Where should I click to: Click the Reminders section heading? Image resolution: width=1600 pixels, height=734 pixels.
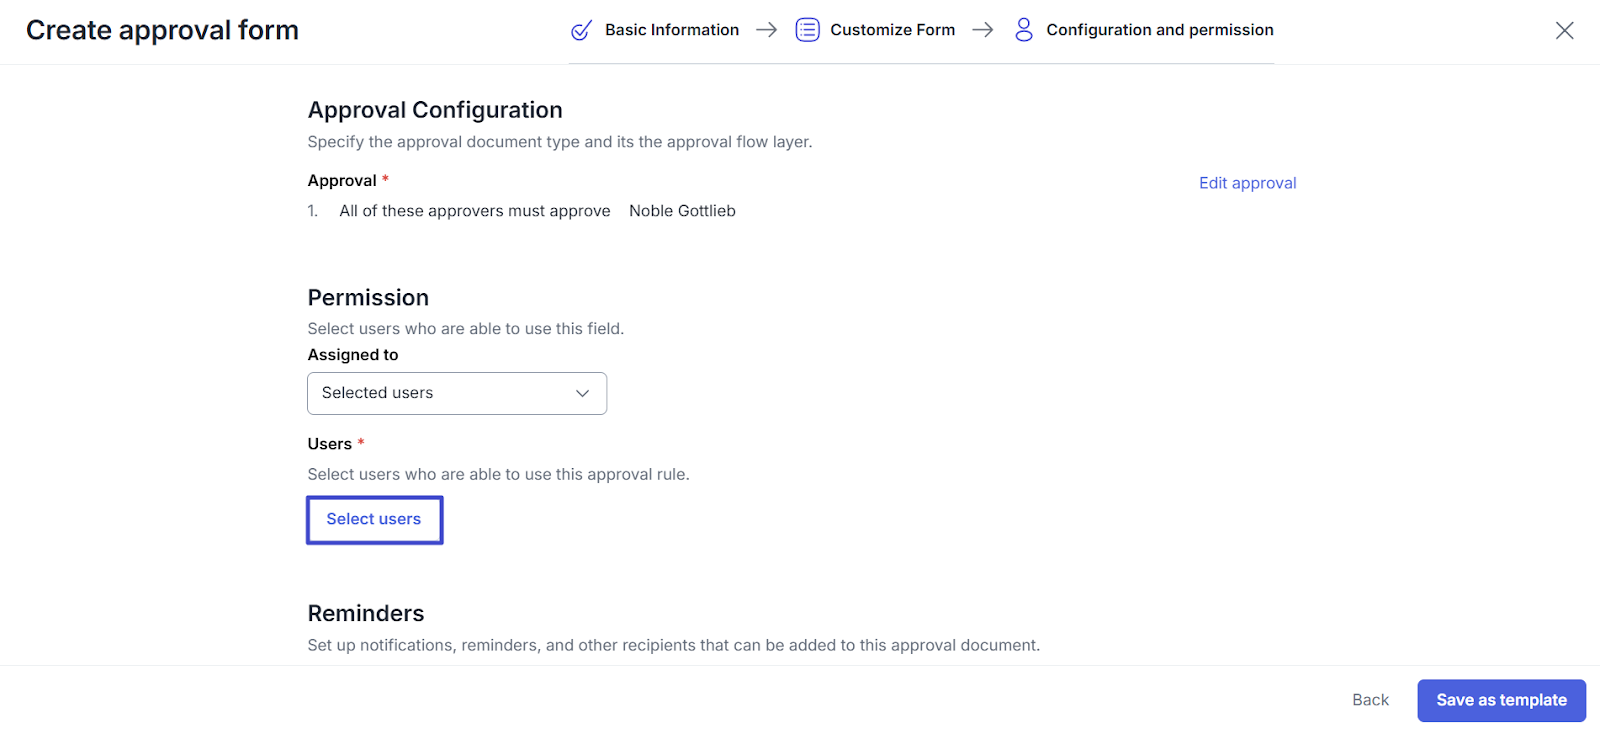tap(366, 613)
